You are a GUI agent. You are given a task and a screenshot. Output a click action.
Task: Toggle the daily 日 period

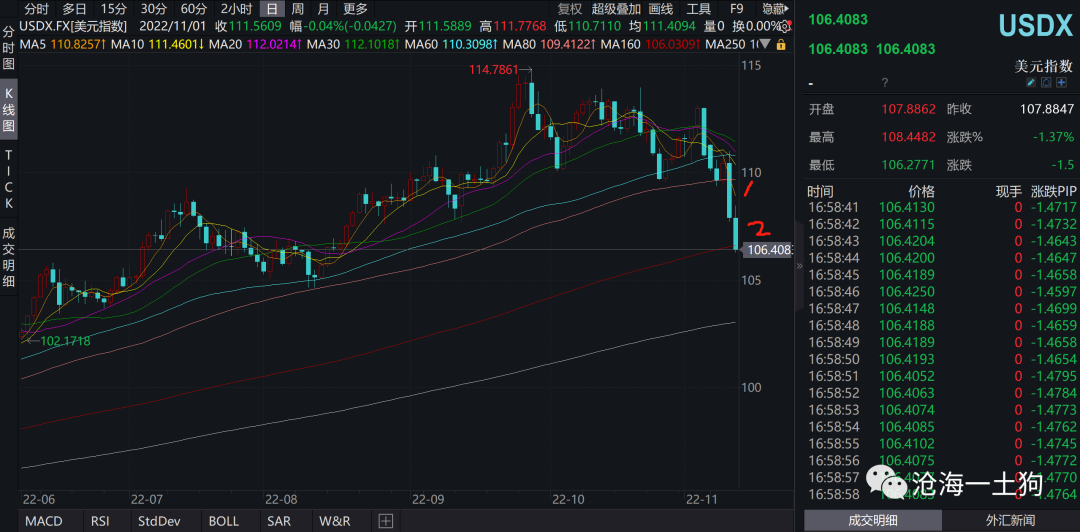click(271, 9)
